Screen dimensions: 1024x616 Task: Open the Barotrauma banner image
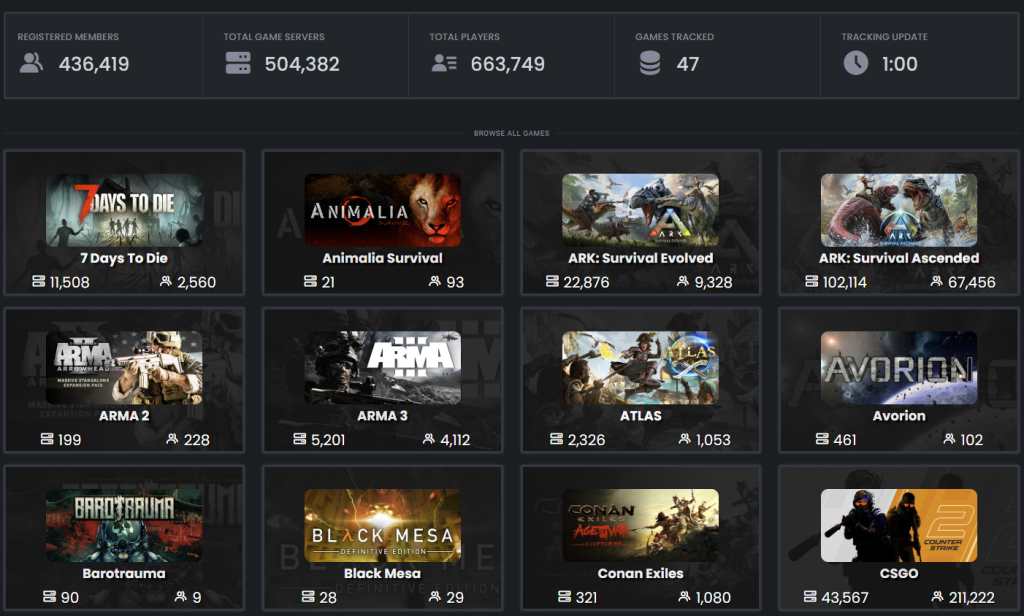tap(124, 525)
